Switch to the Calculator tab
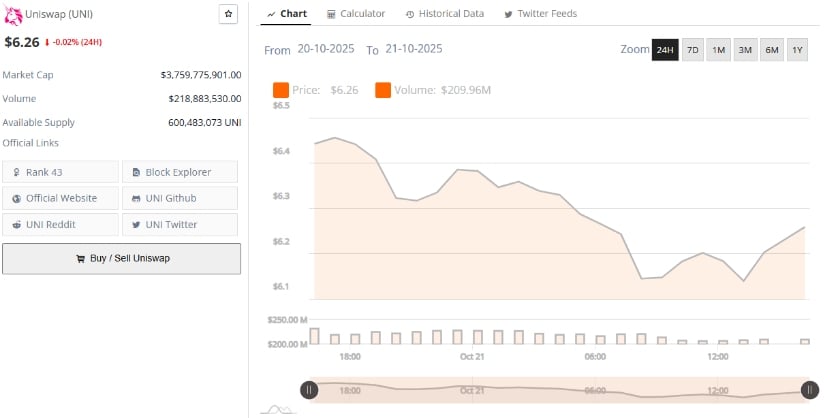The image size is (825, 418). point(355,14)
